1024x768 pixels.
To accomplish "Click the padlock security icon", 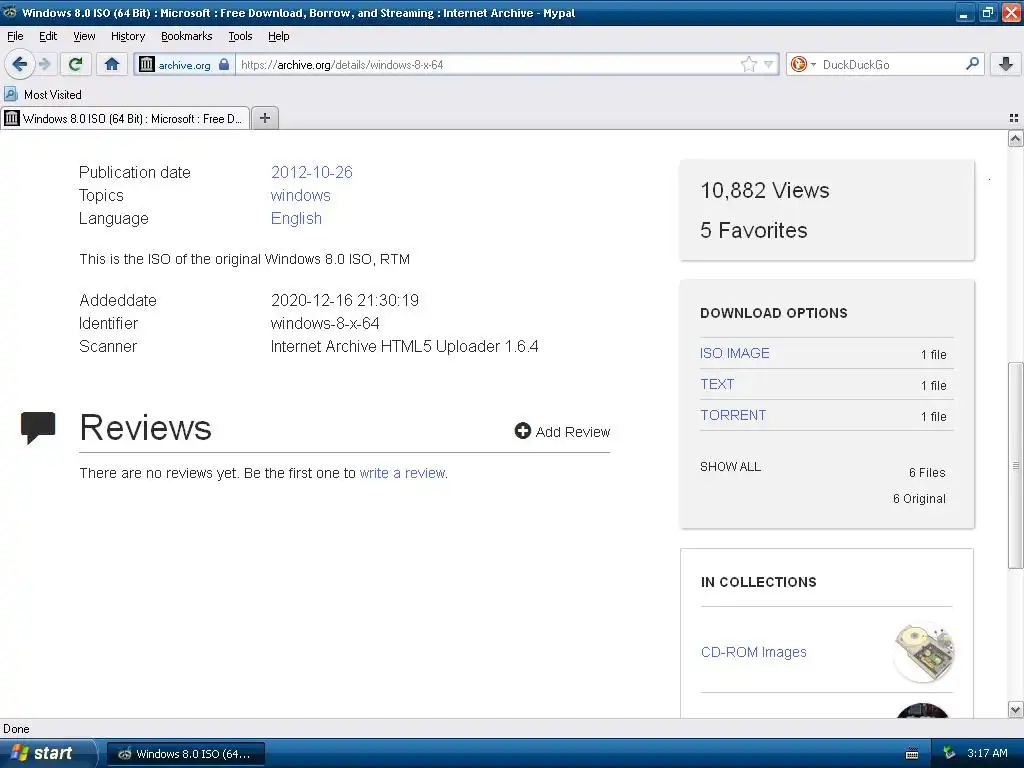I will pyautogui.click(x=224, y=64).
